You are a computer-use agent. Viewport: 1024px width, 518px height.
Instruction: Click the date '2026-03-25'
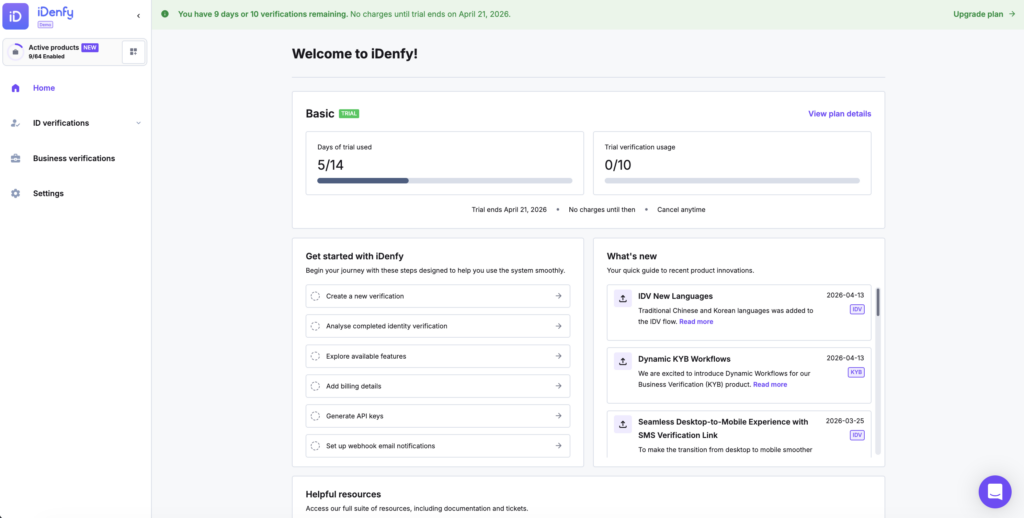[845, 421]
